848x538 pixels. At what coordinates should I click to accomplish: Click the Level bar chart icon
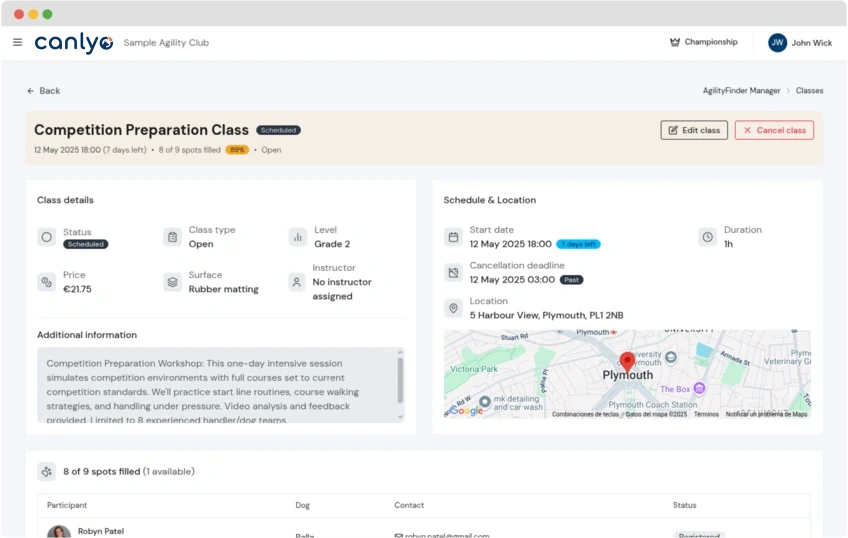click(x=297, y=237)
